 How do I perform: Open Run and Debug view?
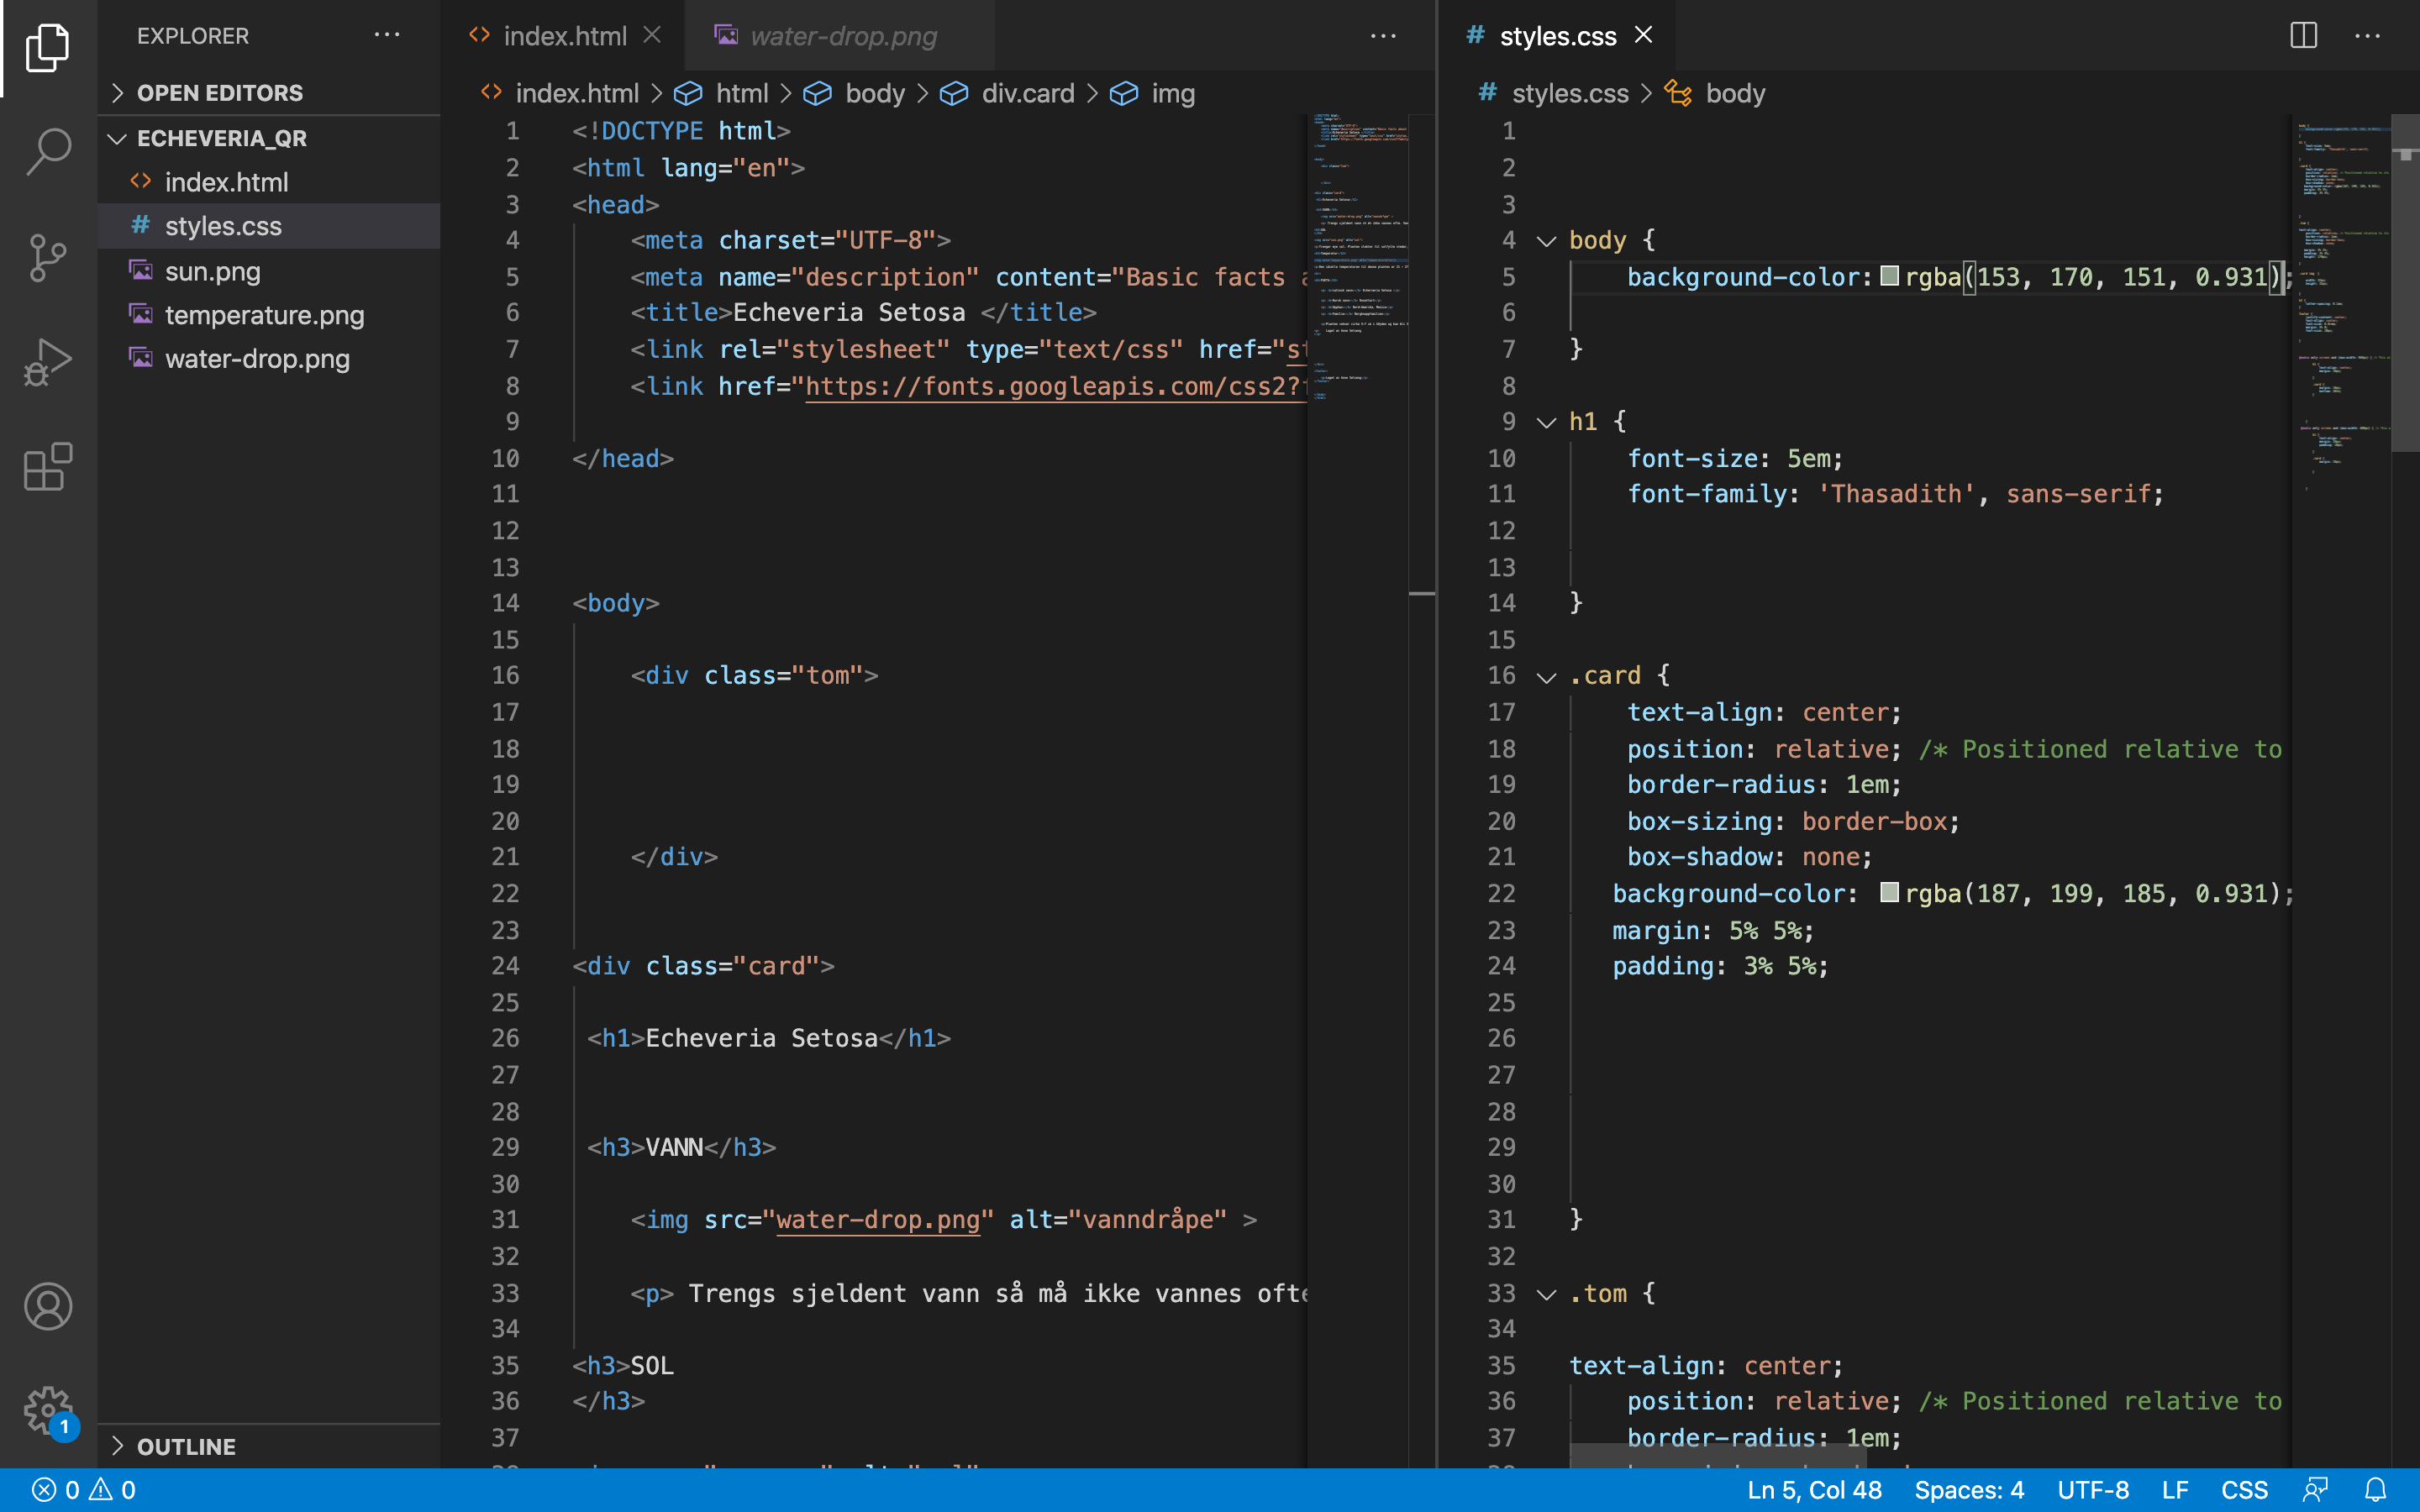tap(47, 362)
